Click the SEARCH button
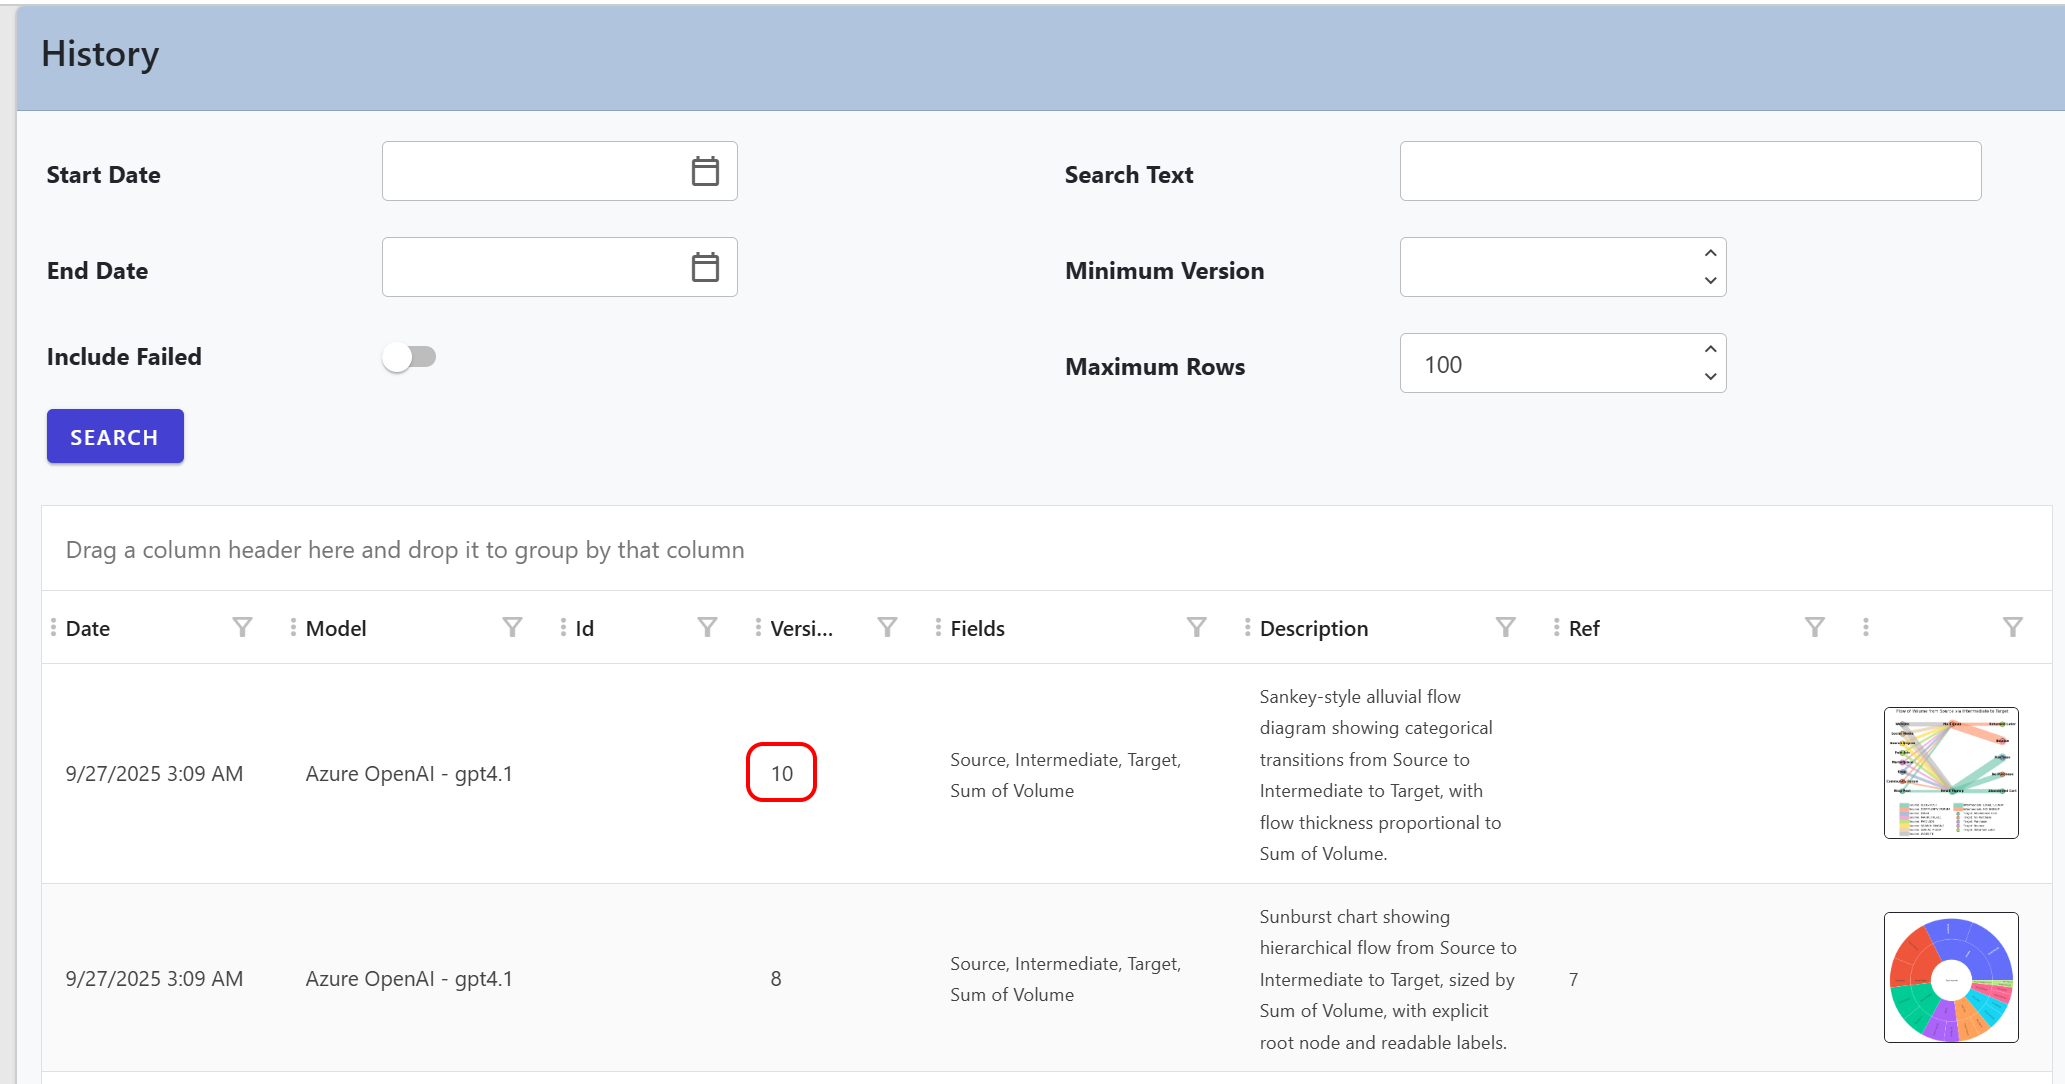The width and height of the screenshot is (2065, 1084). click(x=115, y=436)
